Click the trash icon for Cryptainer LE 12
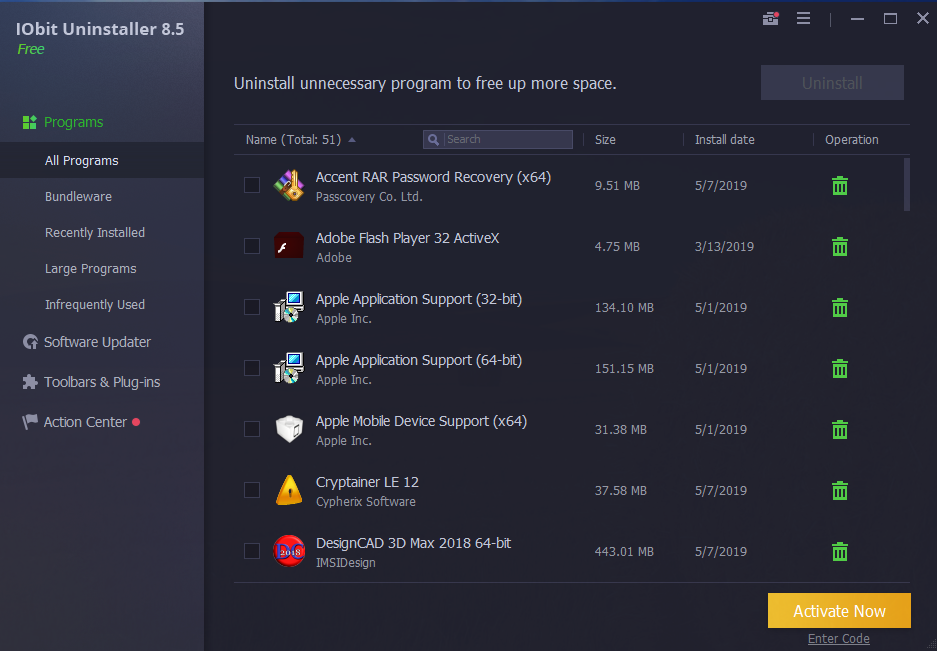 840,491
